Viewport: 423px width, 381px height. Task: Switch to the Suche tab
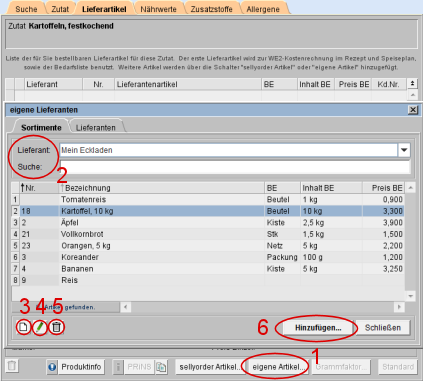(26, 9)
